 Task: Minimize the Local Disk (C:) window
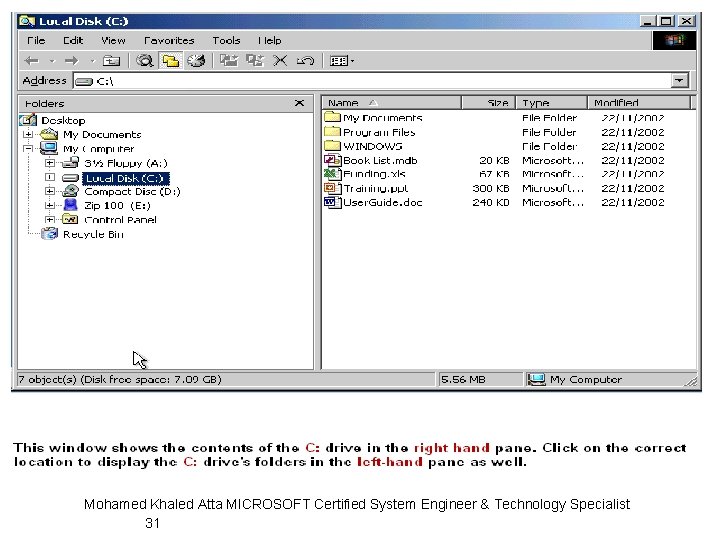647,21
